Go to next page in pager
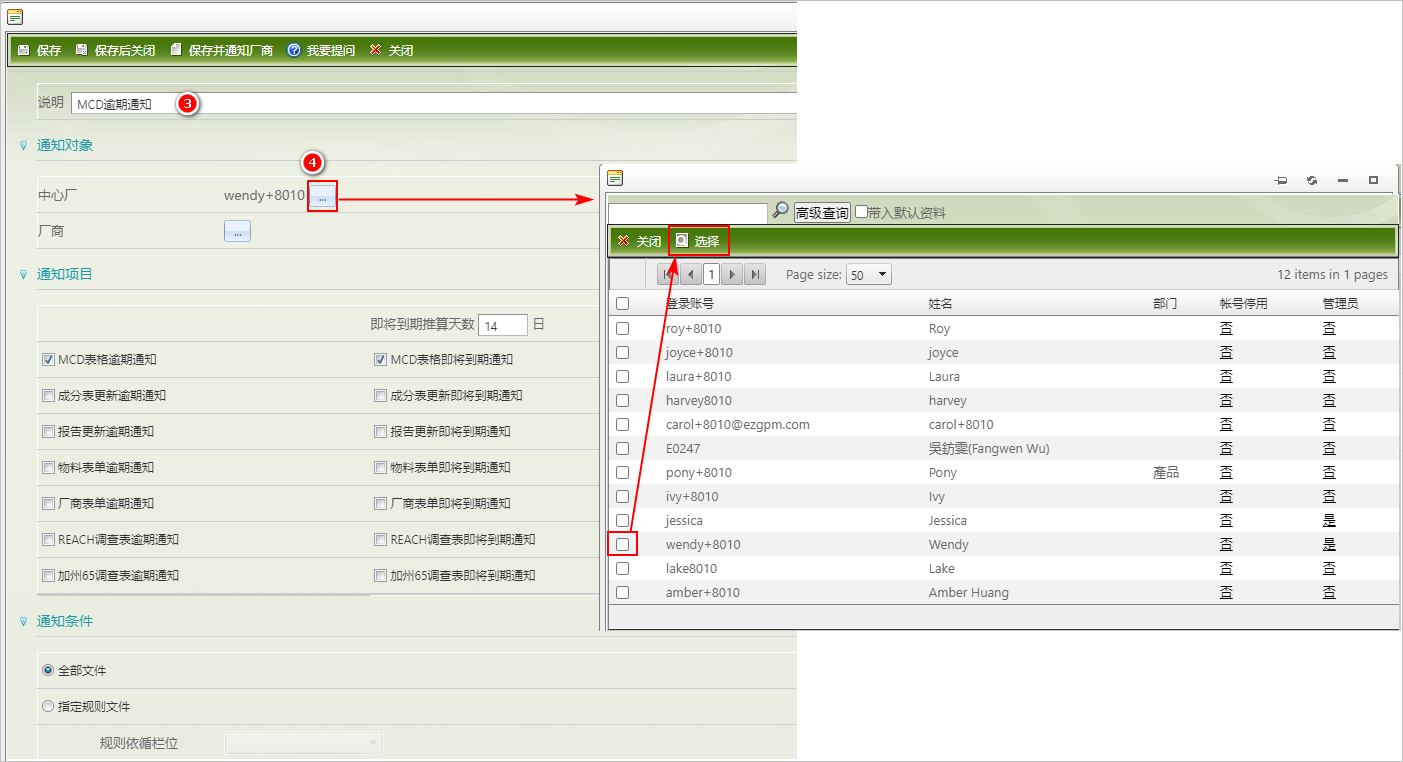This screenshot has width=1403, height=762. [x=733, y=274]
